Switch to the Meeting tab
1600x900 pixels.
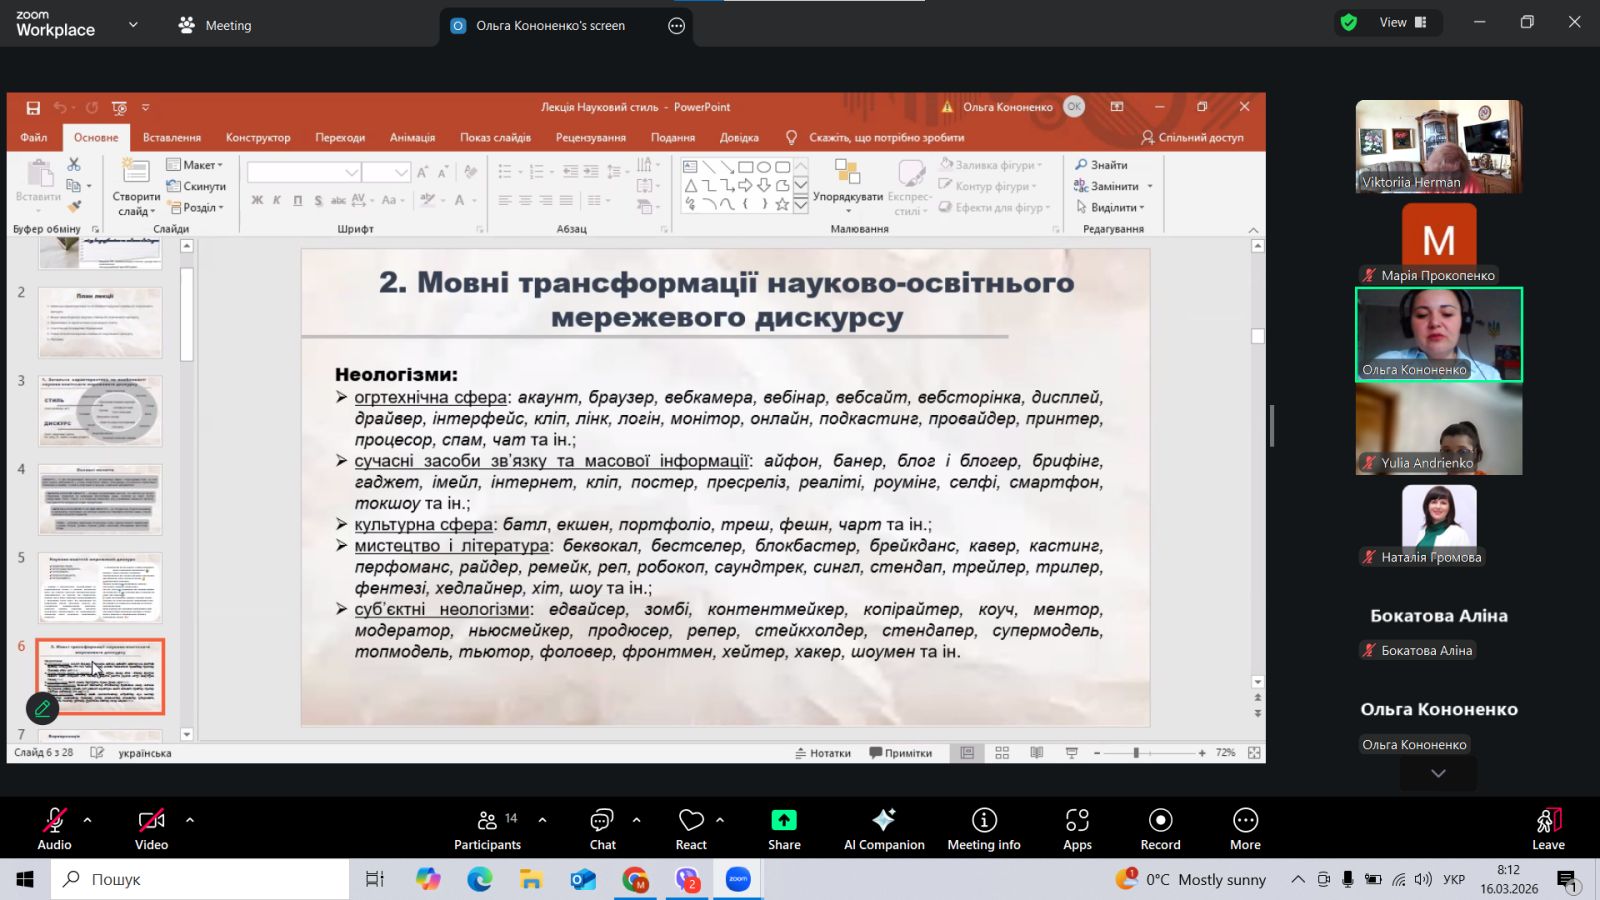coord(215,25)
